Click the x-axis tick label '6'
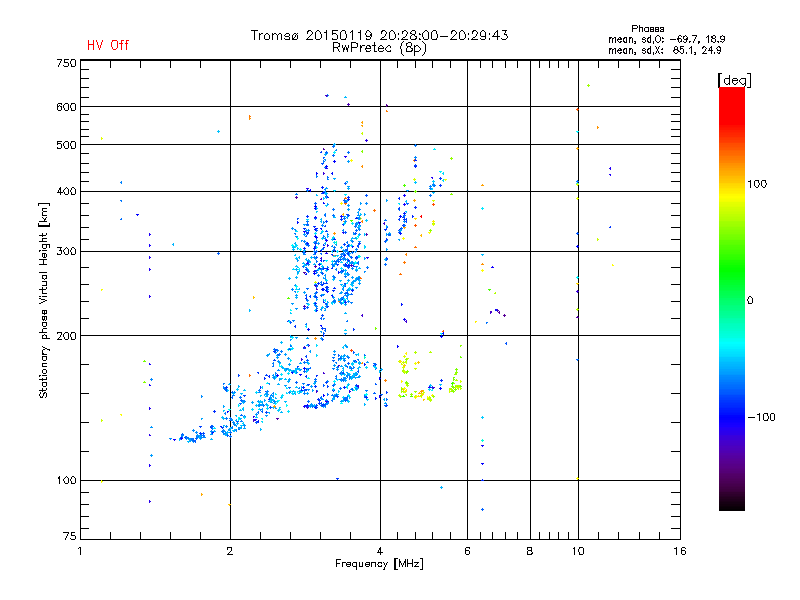This screenshot has height=600, width=800. pyautogui.click(x=467, y=551)
